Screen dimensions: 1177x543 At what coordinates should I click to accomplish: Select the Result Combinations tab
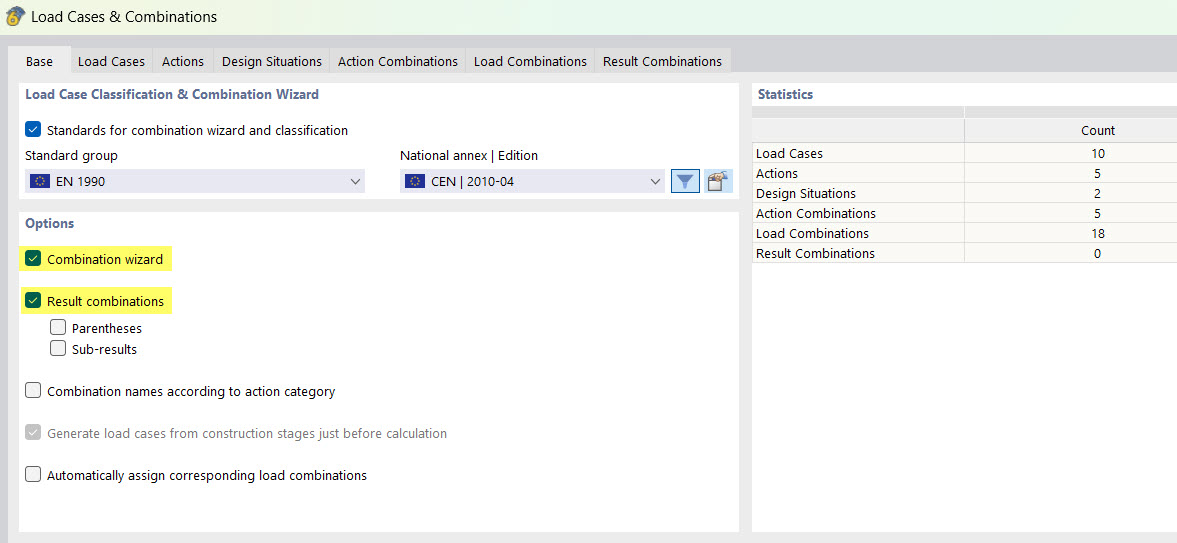(662, 61)
